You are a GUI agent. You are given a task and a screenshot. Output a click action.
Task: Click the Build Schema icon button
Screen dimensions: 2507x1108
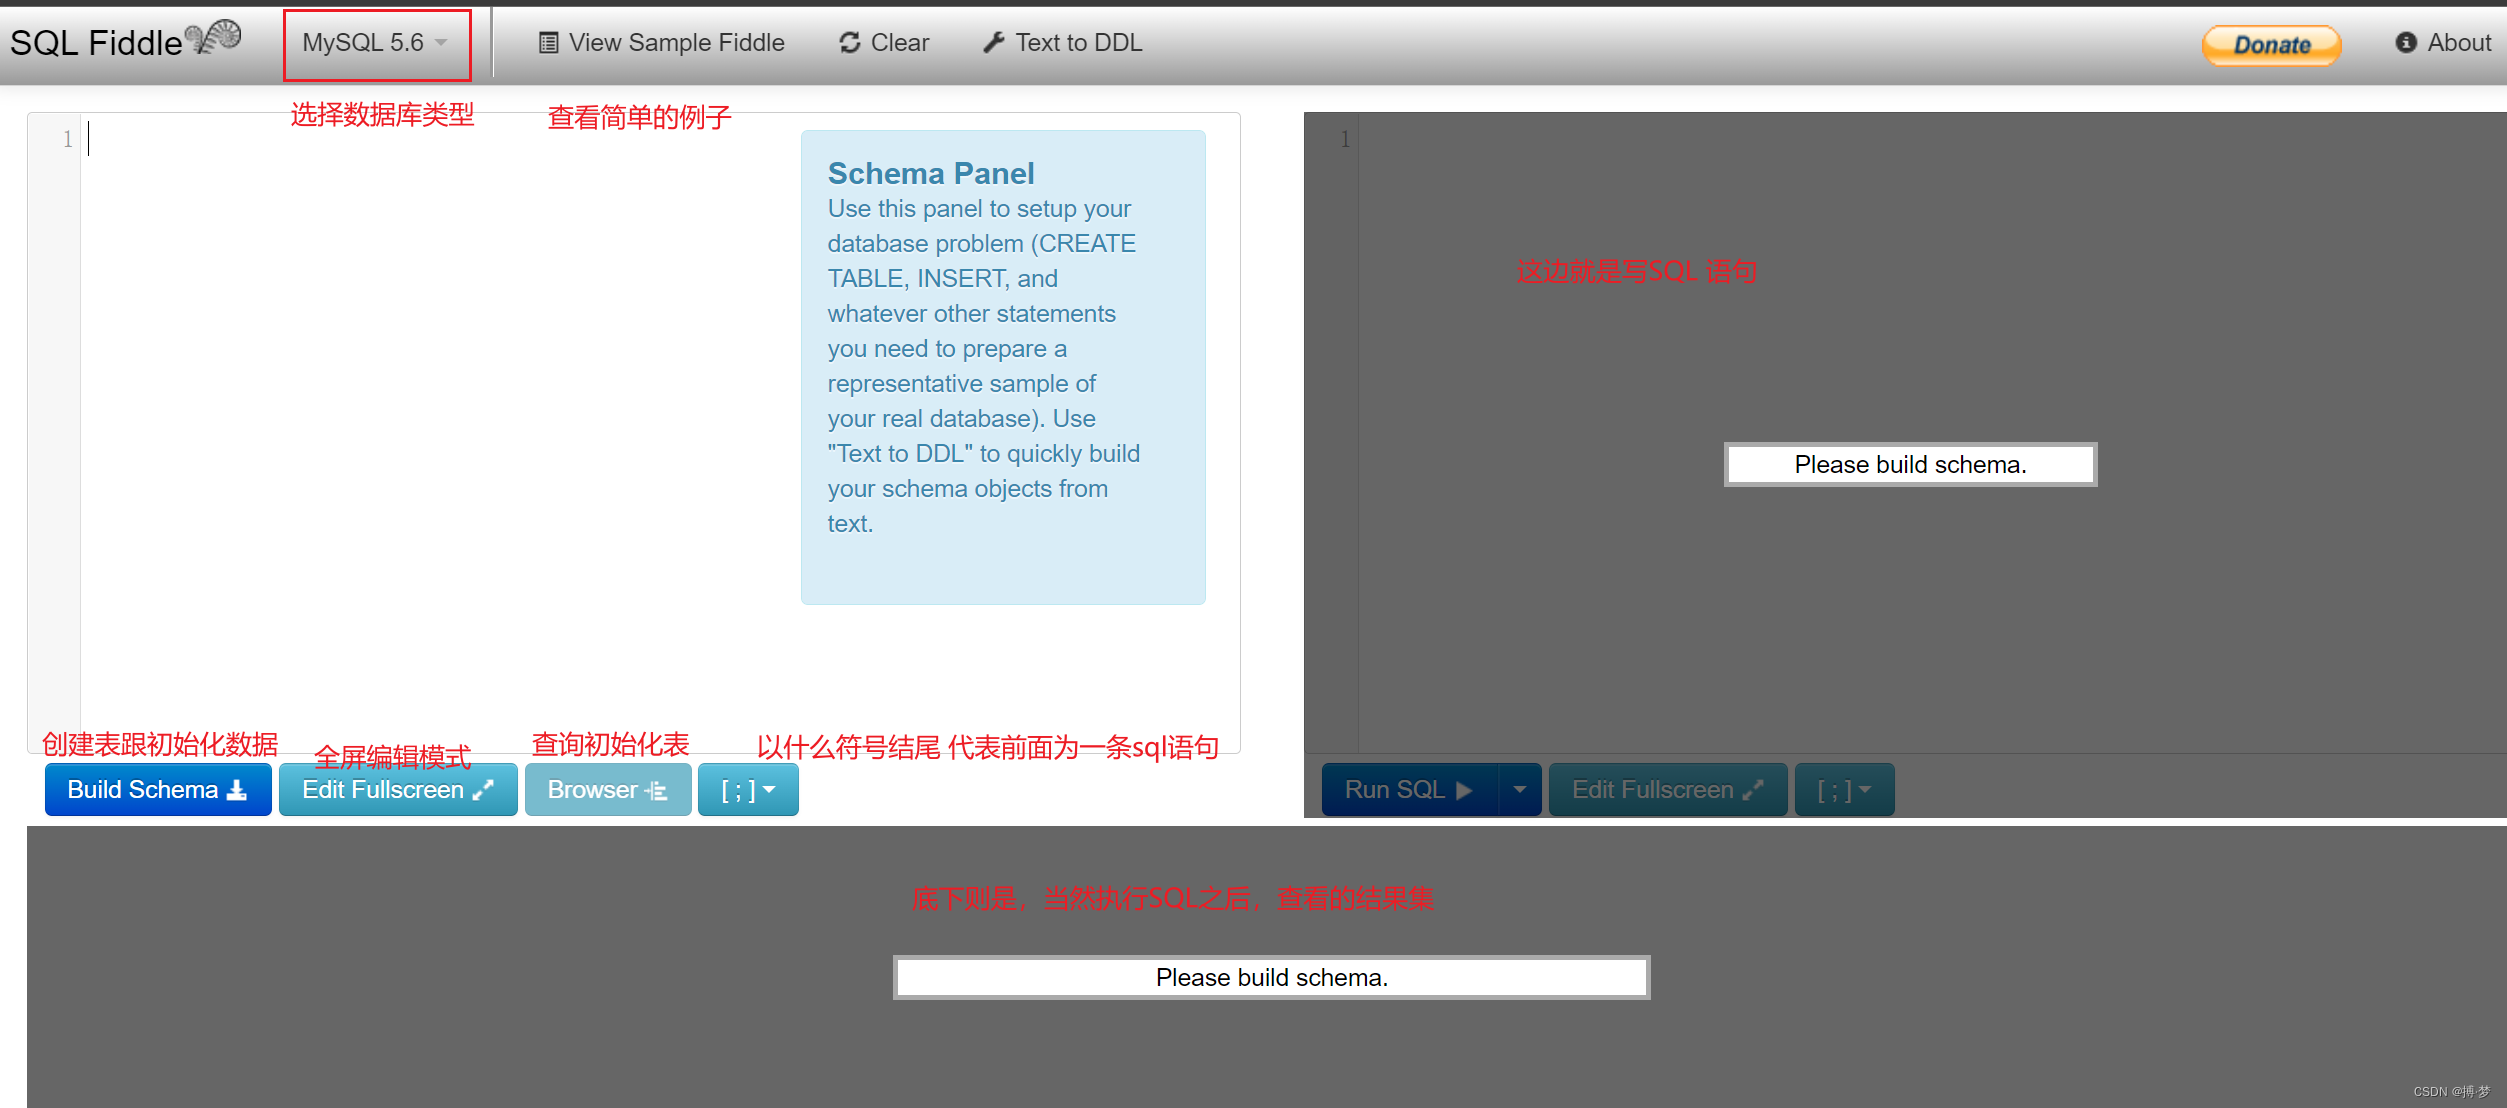[x=153, y=788]
